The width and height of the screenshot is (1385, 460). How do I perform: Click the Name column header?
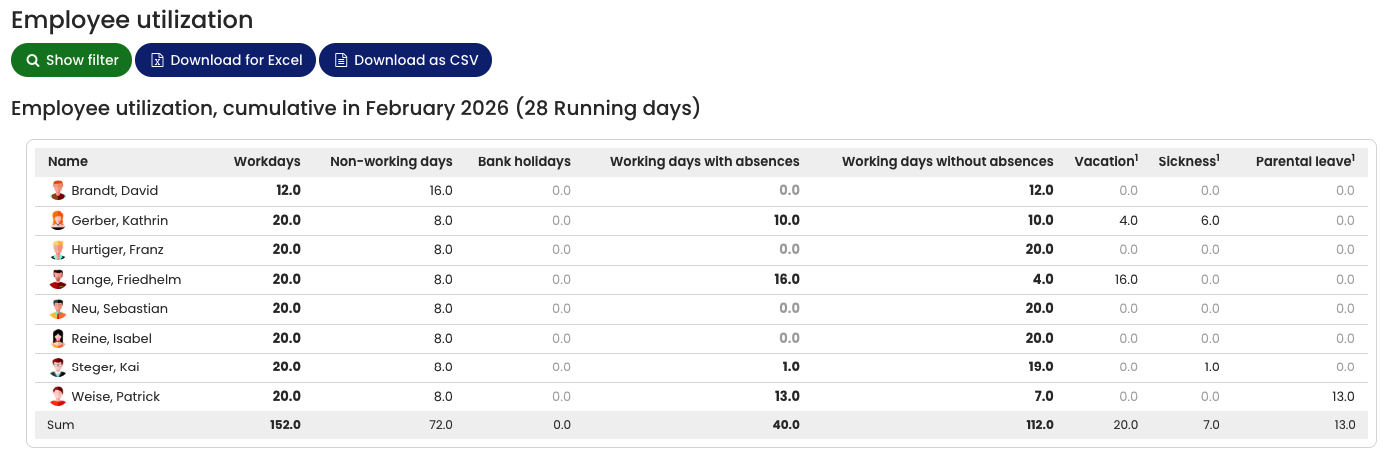tap(68, 162)
